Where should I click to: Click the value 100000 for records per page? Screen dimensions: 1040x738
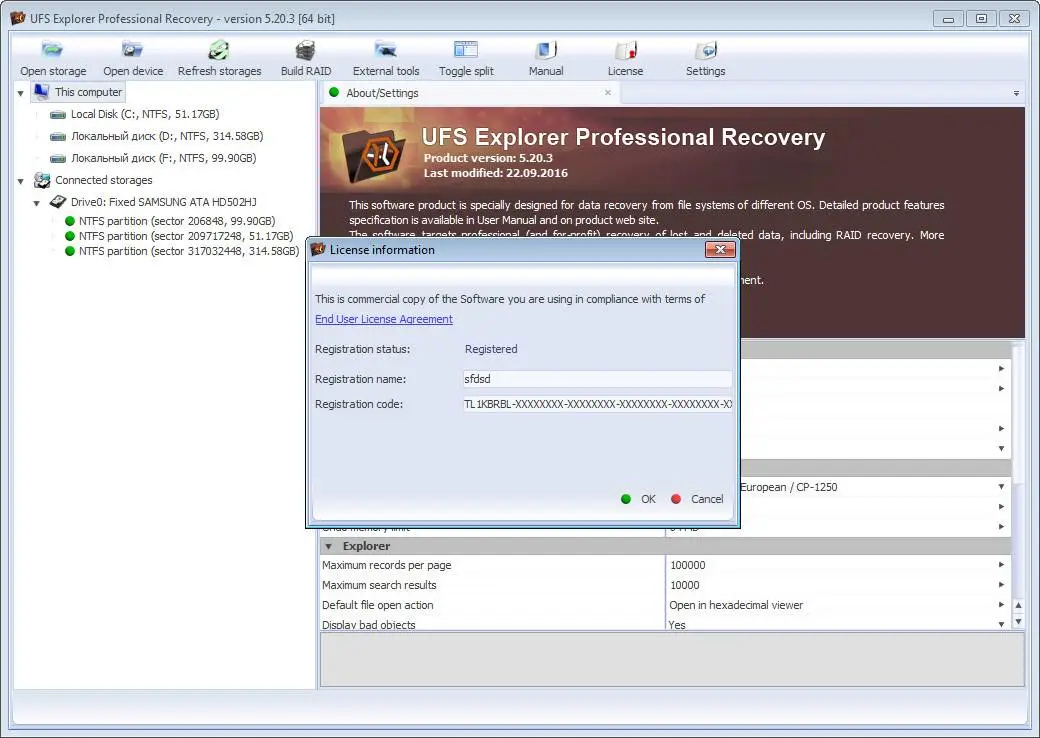coord(688,565)
